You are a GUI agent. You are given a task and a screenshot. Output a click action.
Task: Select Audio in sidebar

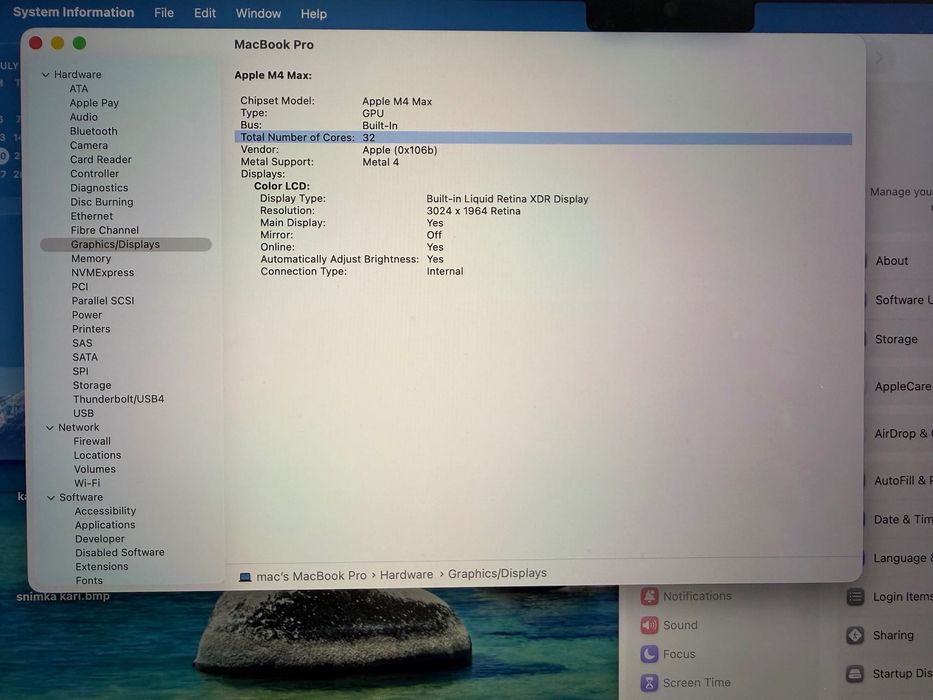point(83,117)
